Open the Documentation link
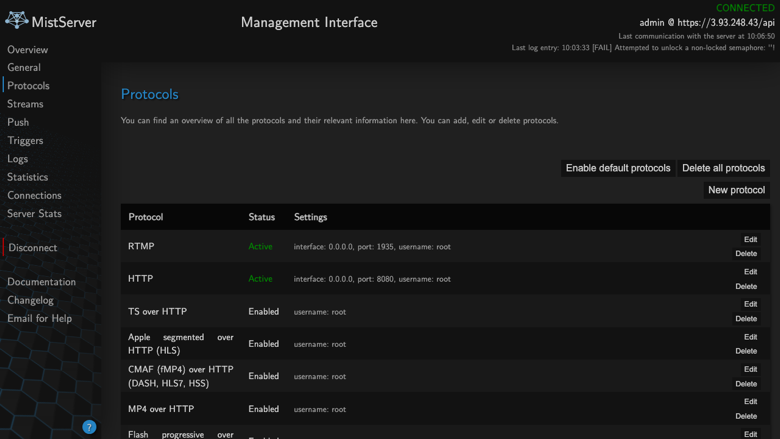Viewport: 780px width, 439px height. (x=41, y=282)
